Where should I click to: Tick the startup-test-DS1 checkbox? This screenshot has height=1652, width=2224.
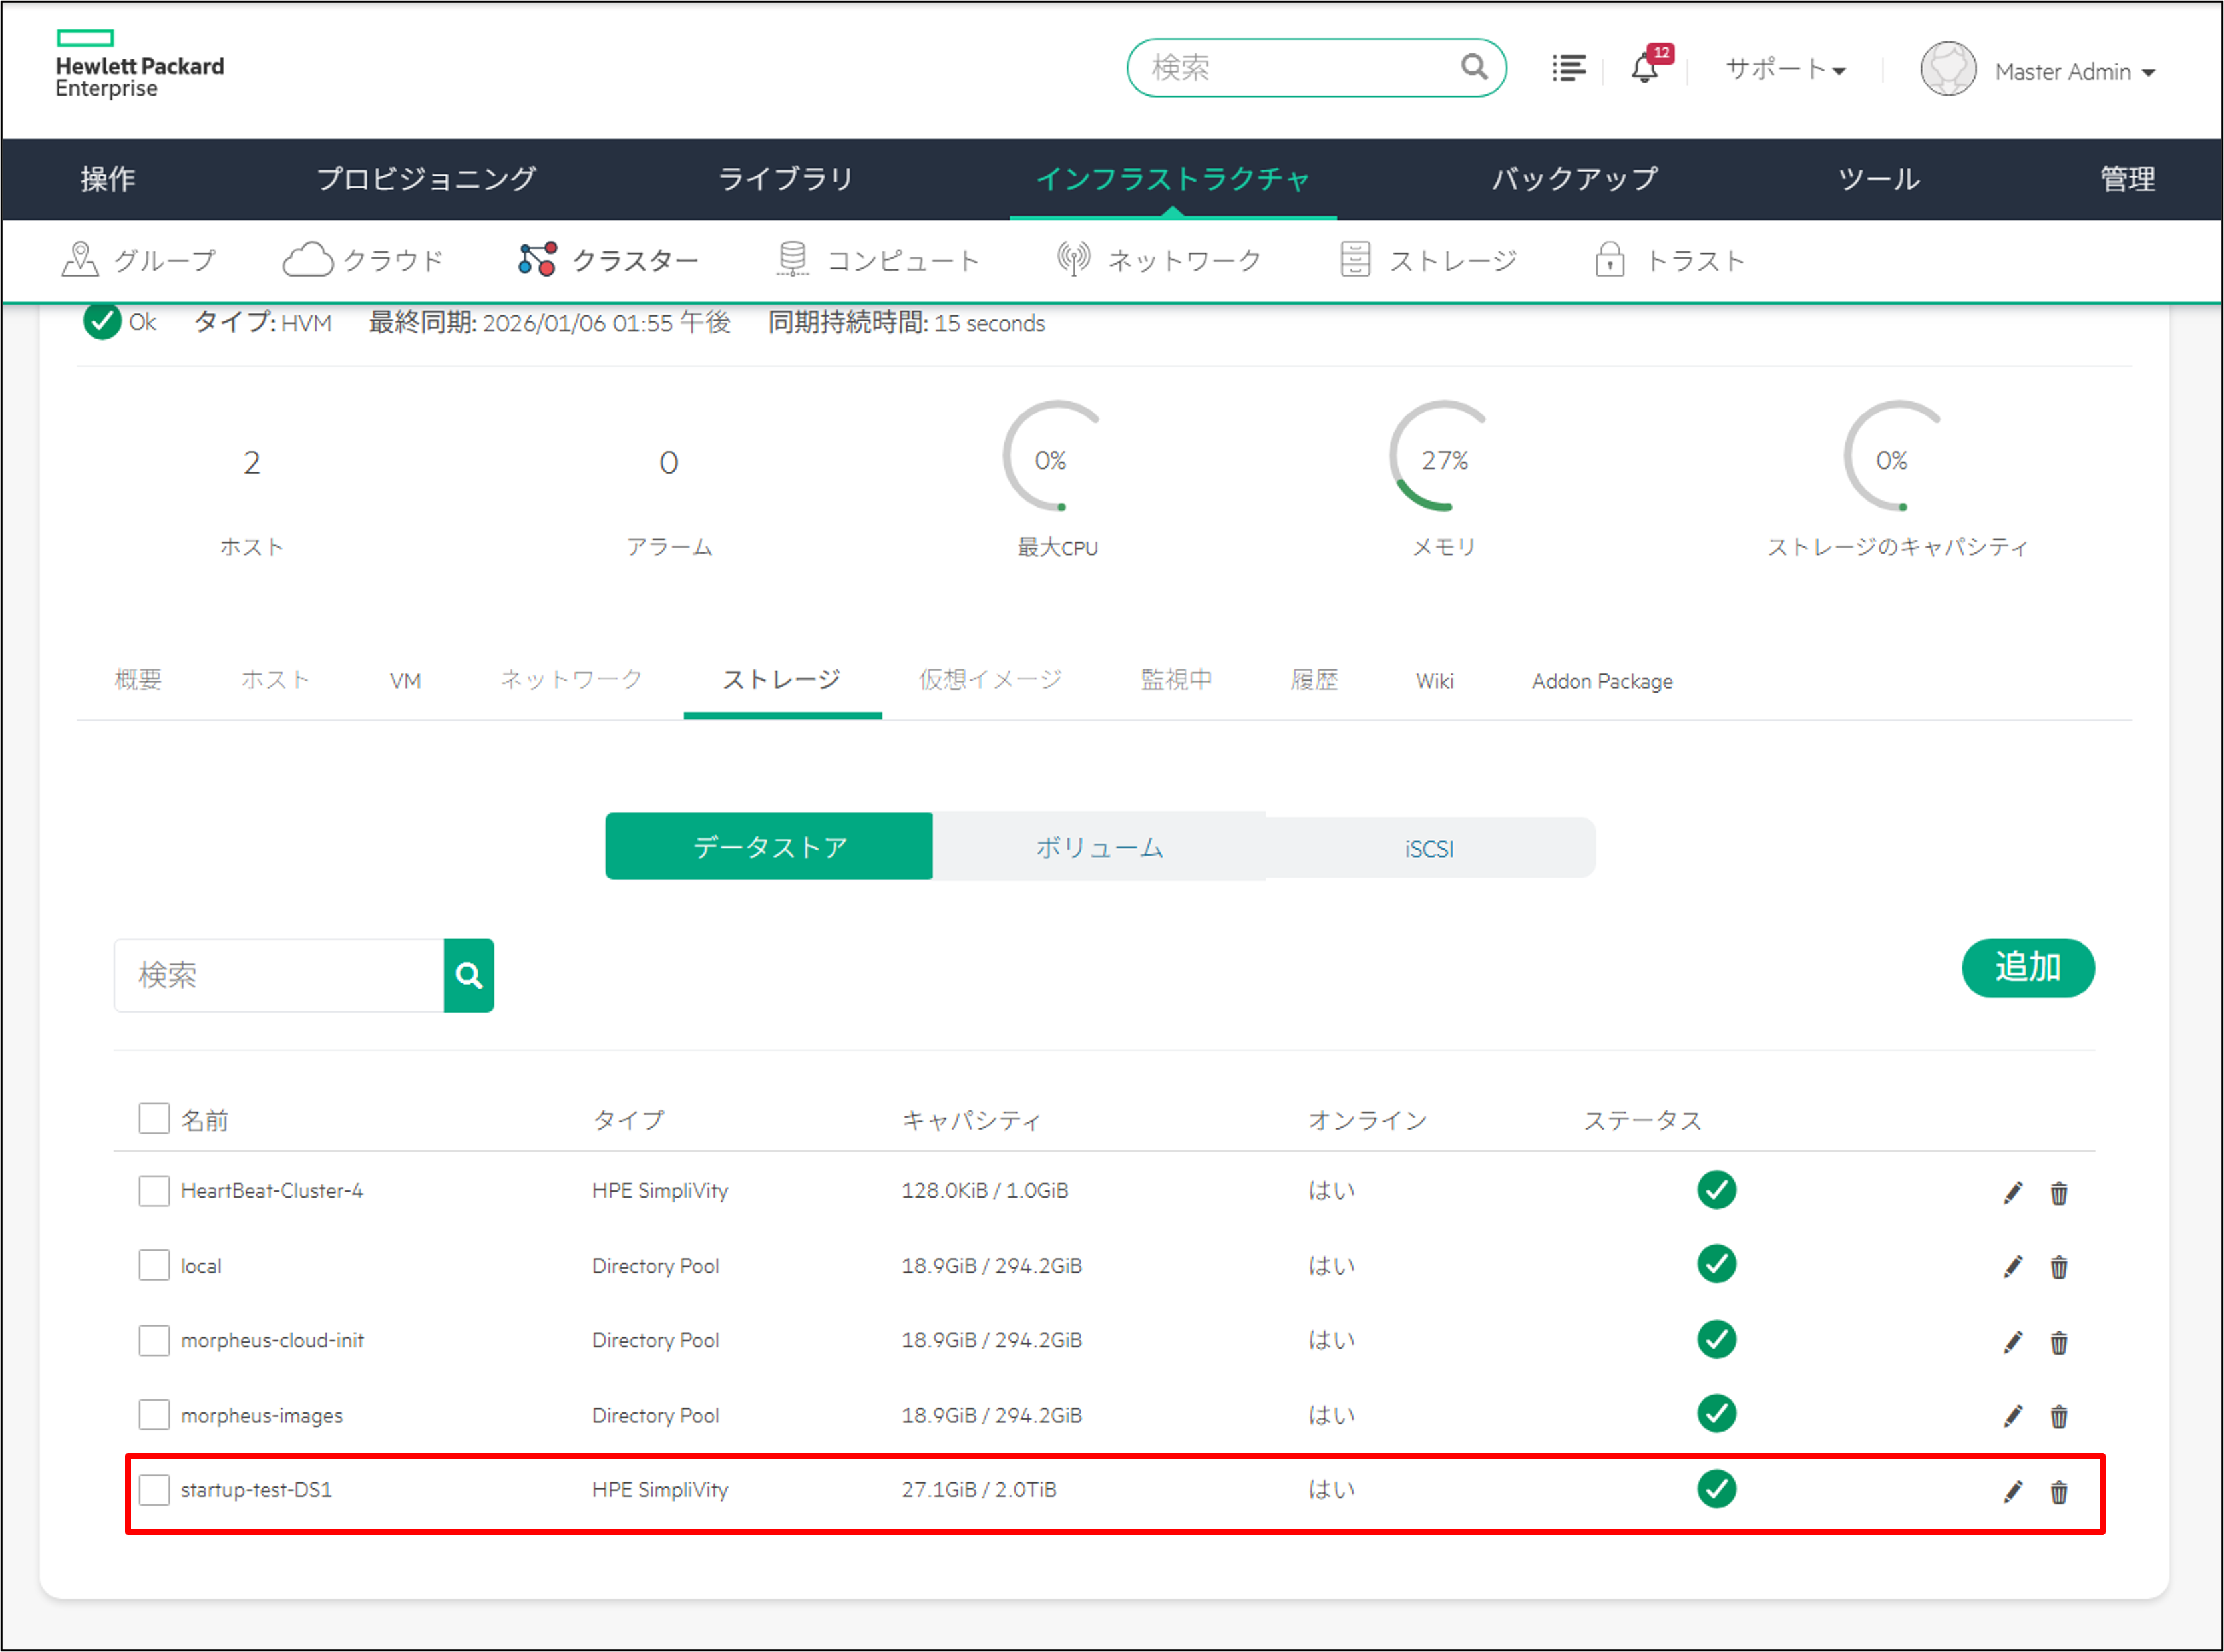[x=154, y=1489]
